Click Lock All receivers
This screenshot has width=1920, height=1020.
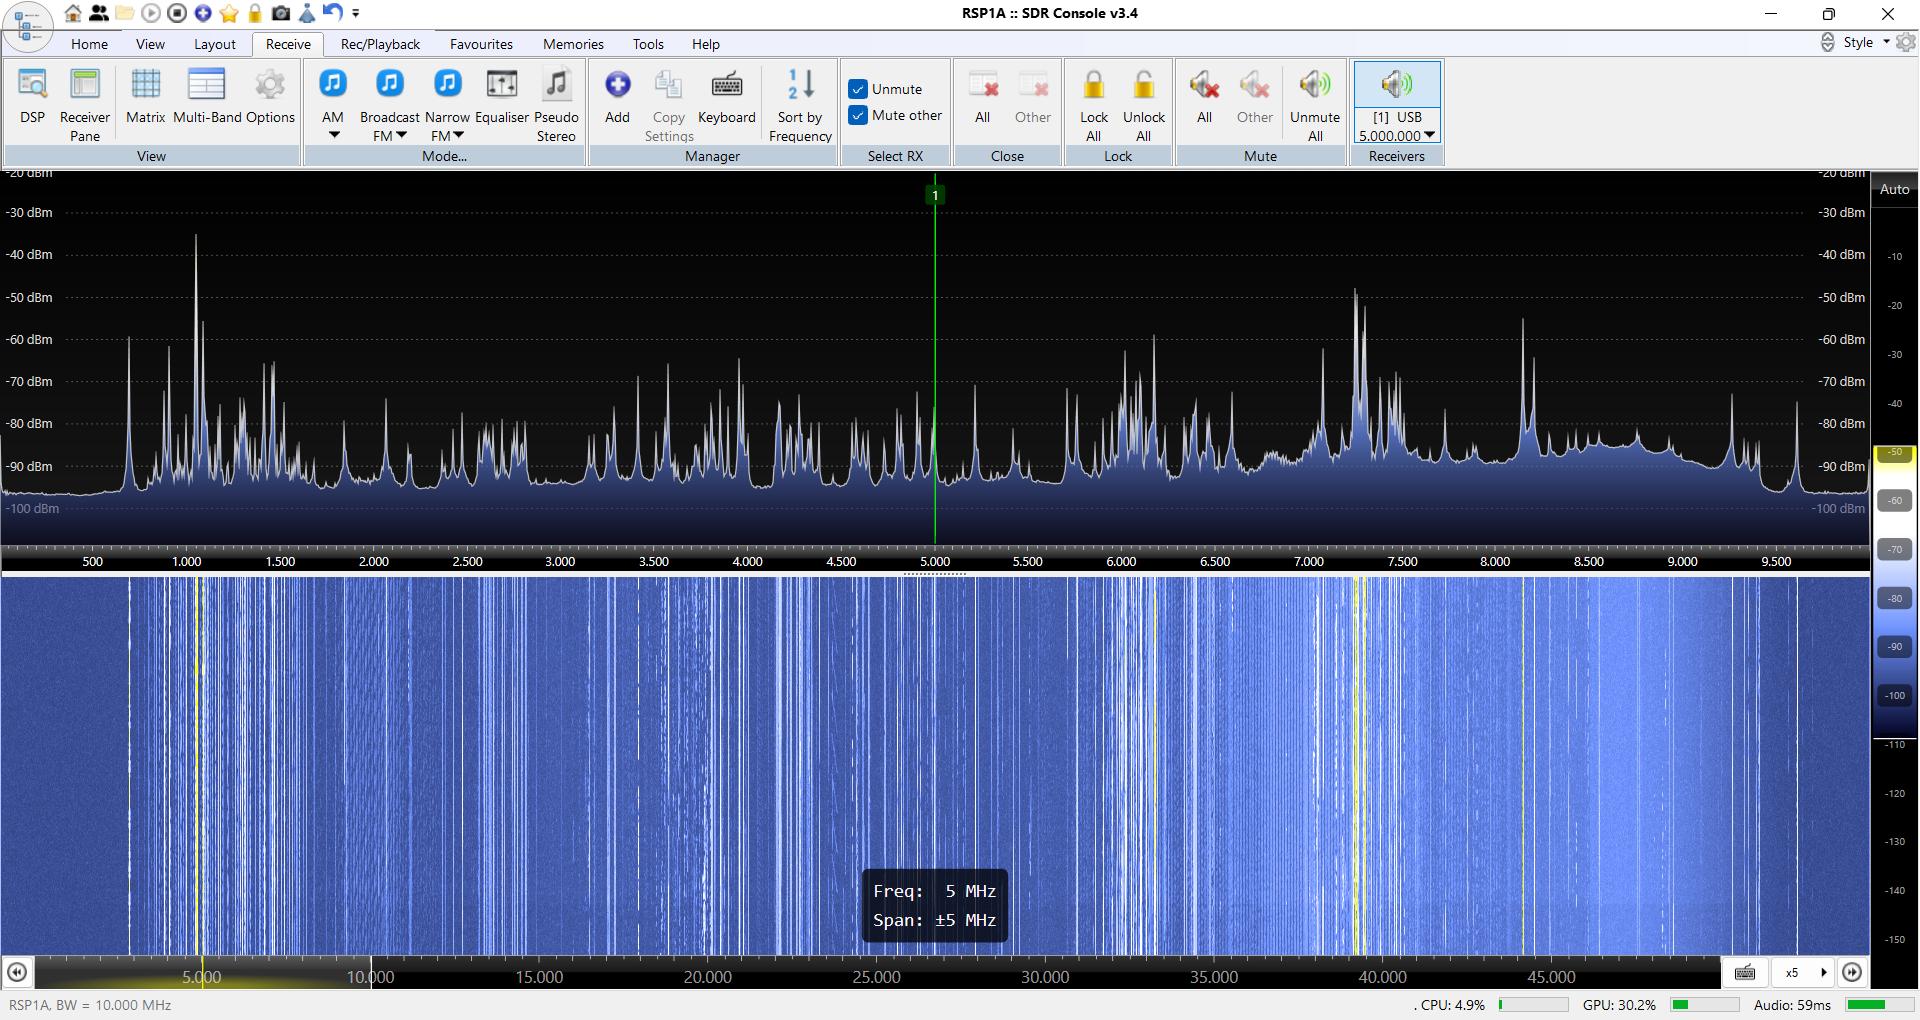click(x=1094, y=105)
